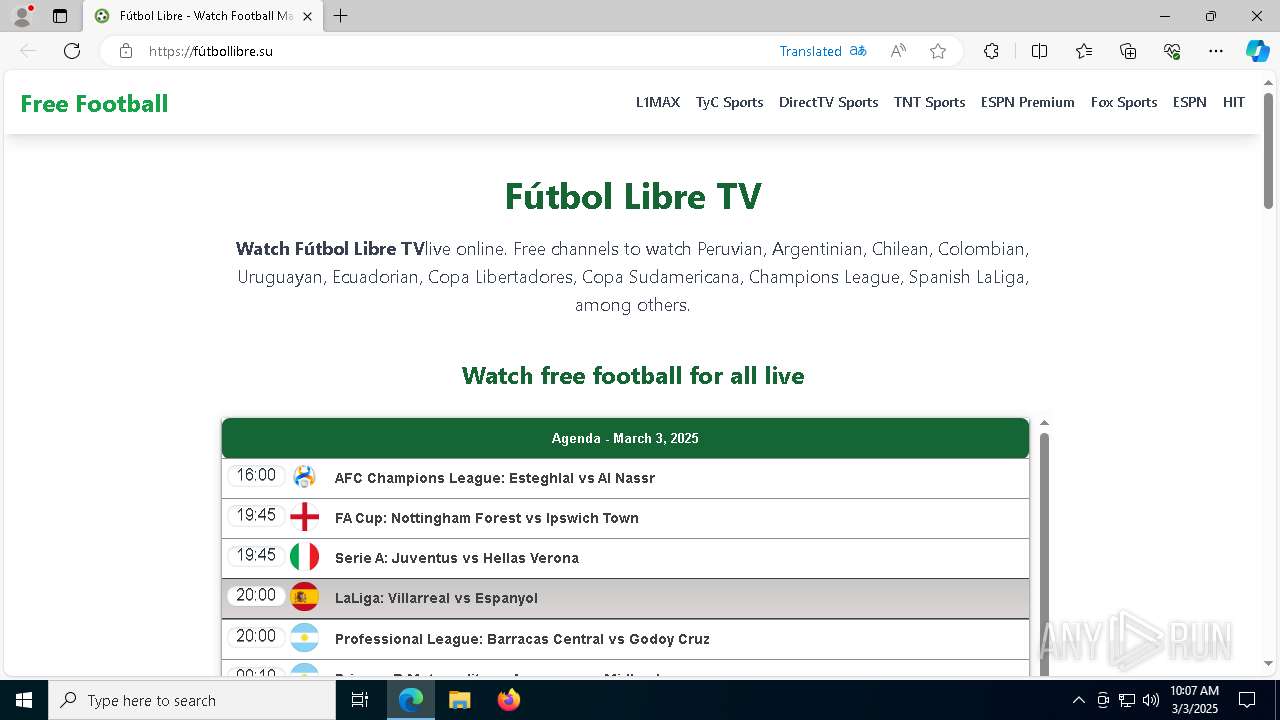This screenshot has width=1280, height=720.
Task: Click Spain flag on LaLiga row
Action: point(304,597)
